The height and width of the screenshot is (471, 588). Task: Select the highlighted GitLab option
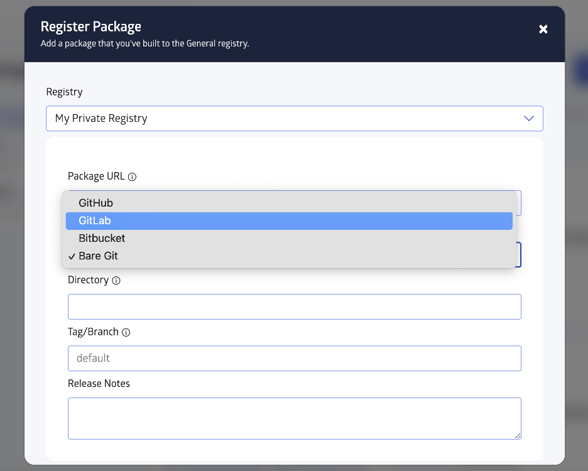(x=289, y=221)
